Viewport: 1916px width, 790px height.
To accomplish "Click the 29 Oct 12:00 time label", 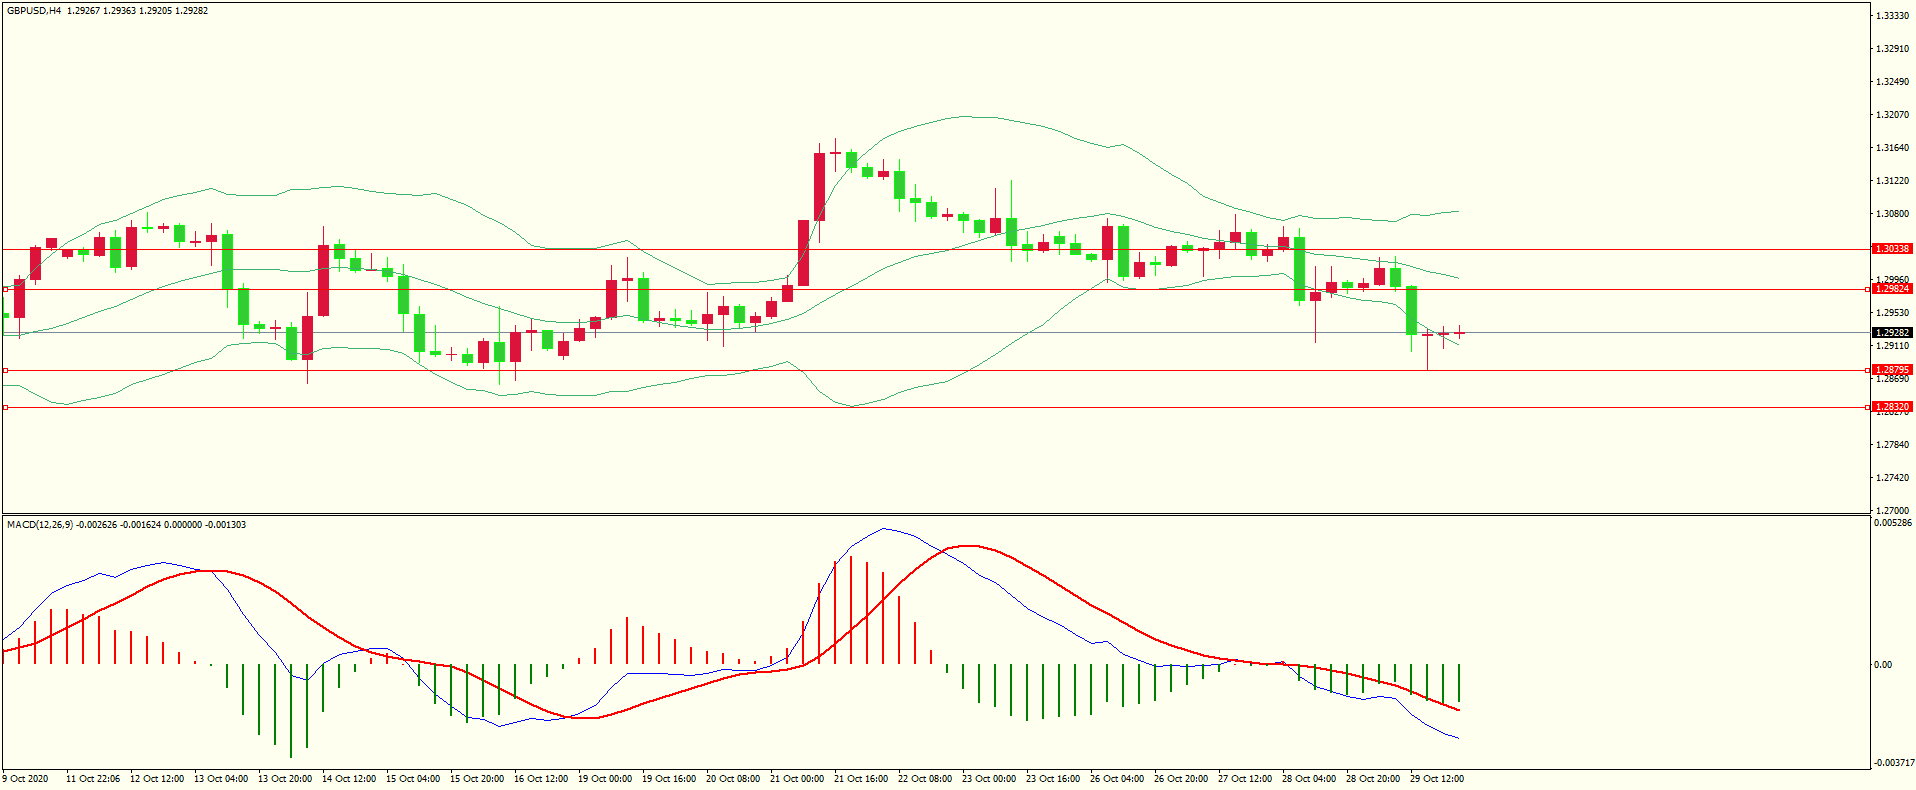I will [1437, 779].
